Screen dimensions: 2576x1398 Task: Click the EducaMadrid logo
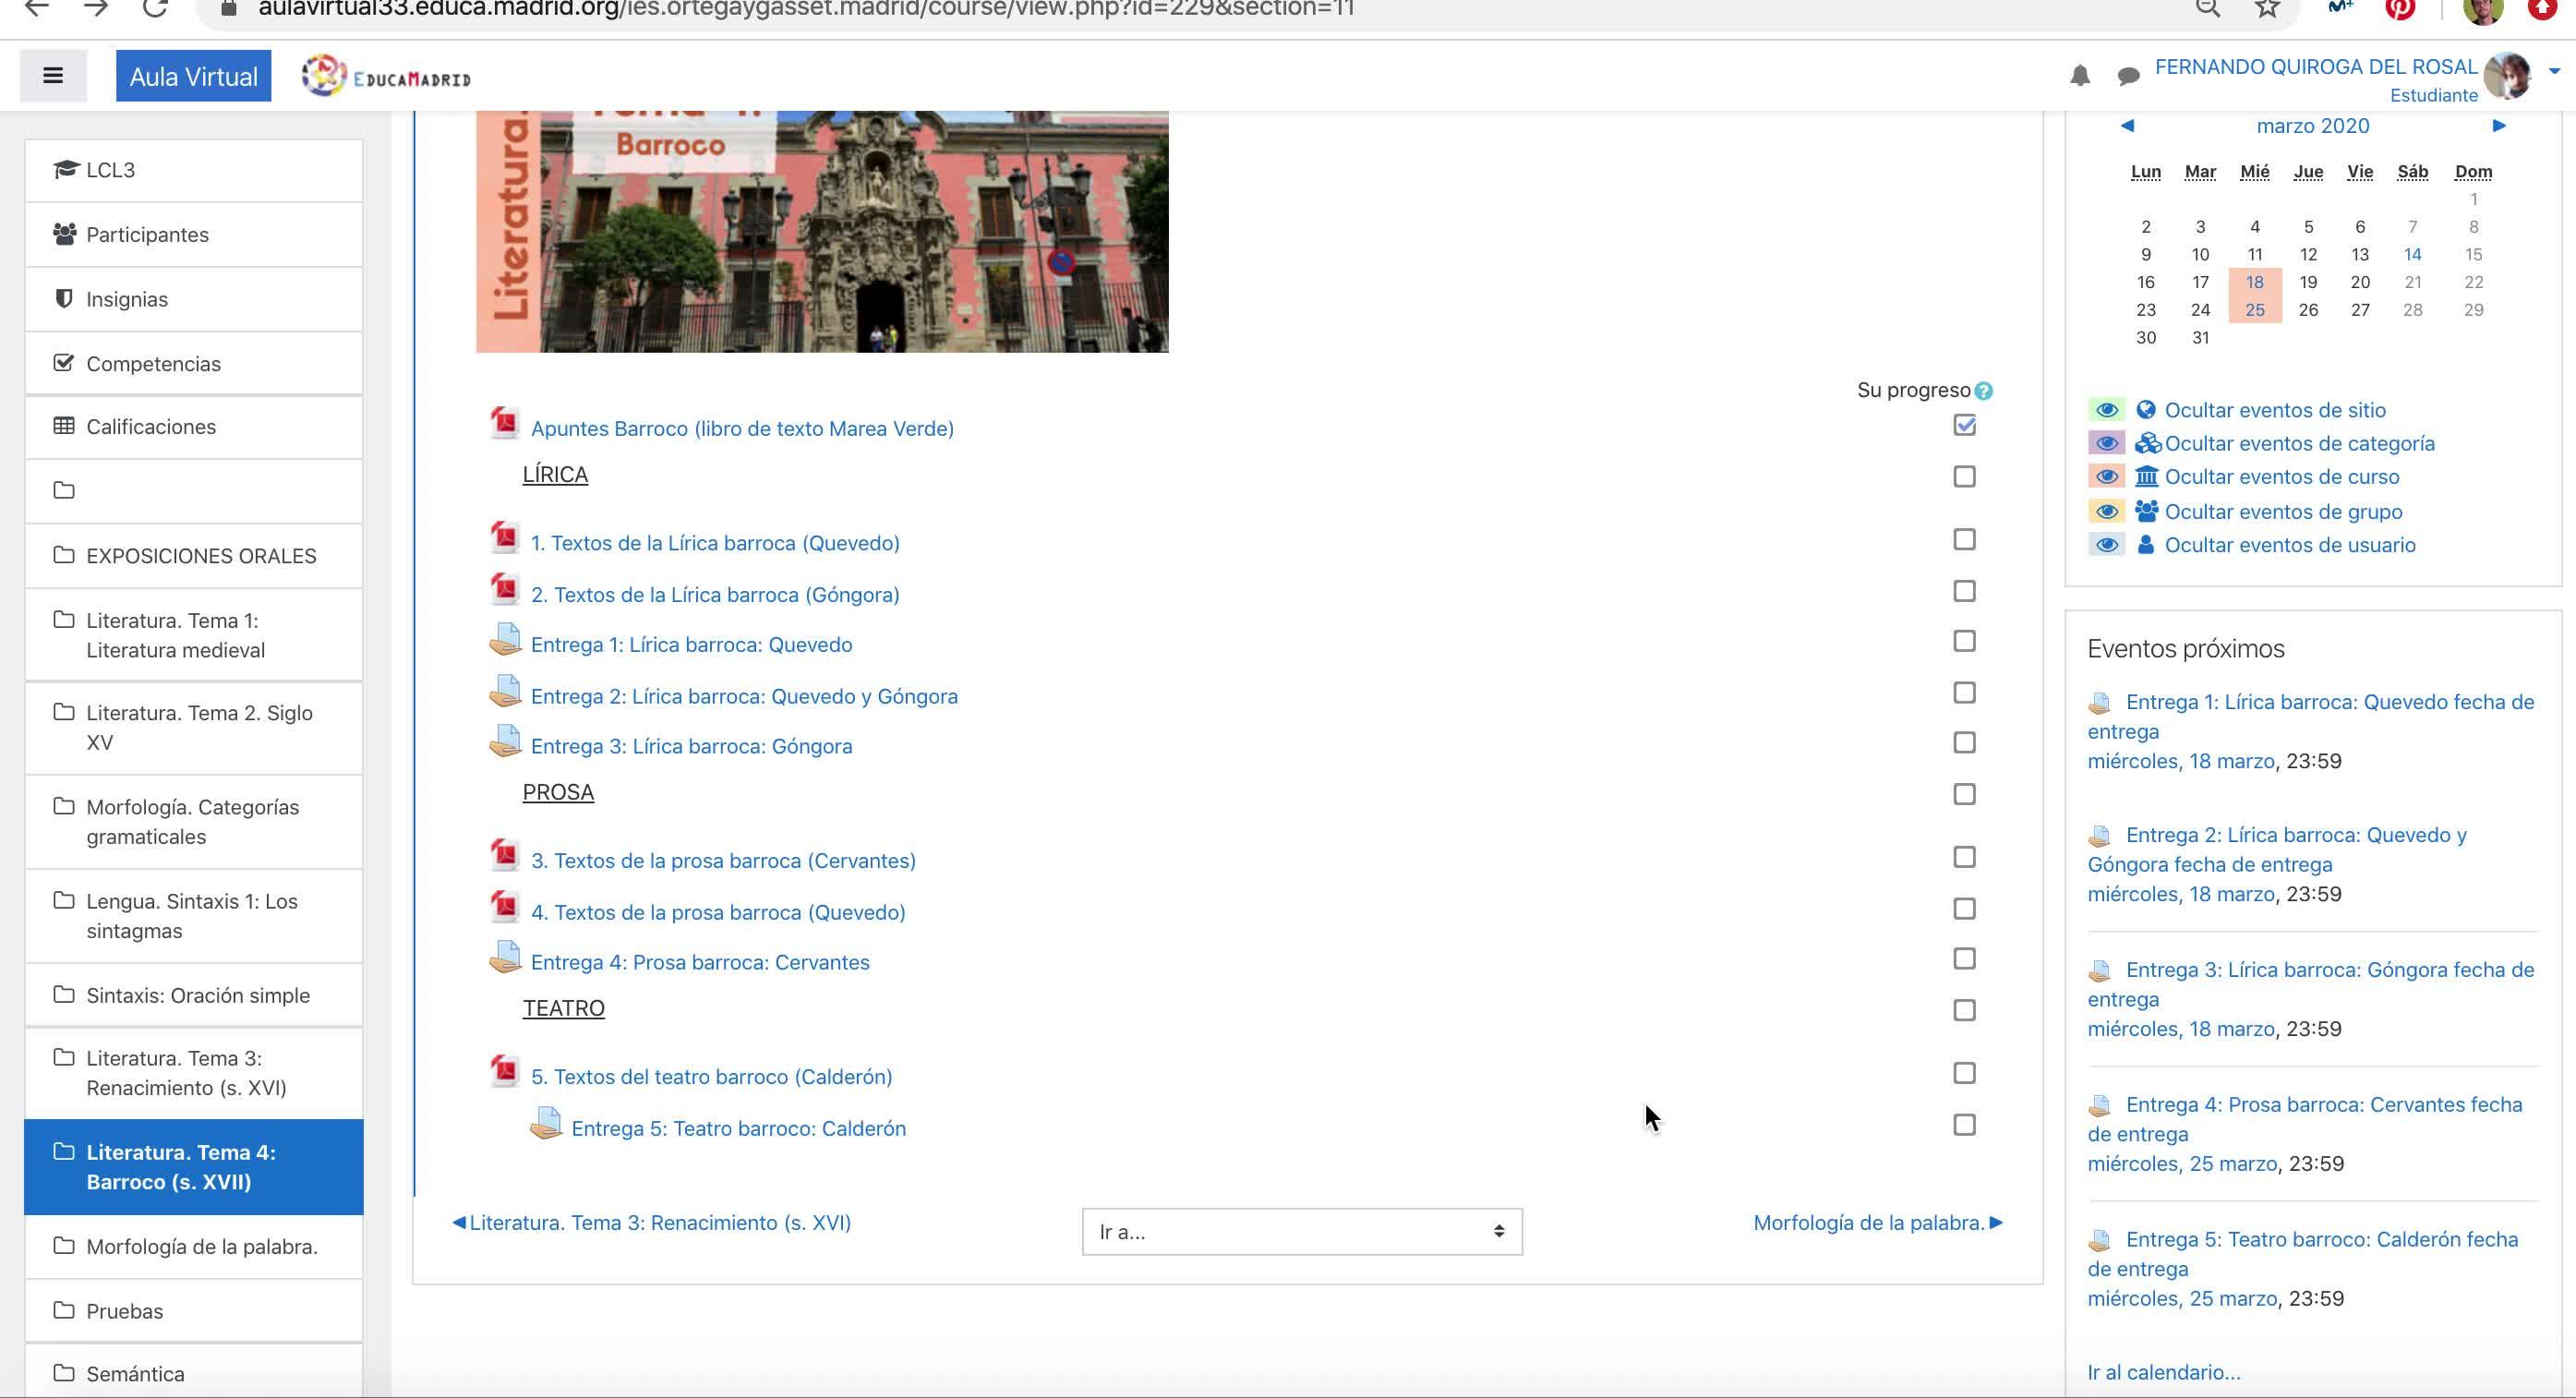pyautogui.click(x=387, y=77)
